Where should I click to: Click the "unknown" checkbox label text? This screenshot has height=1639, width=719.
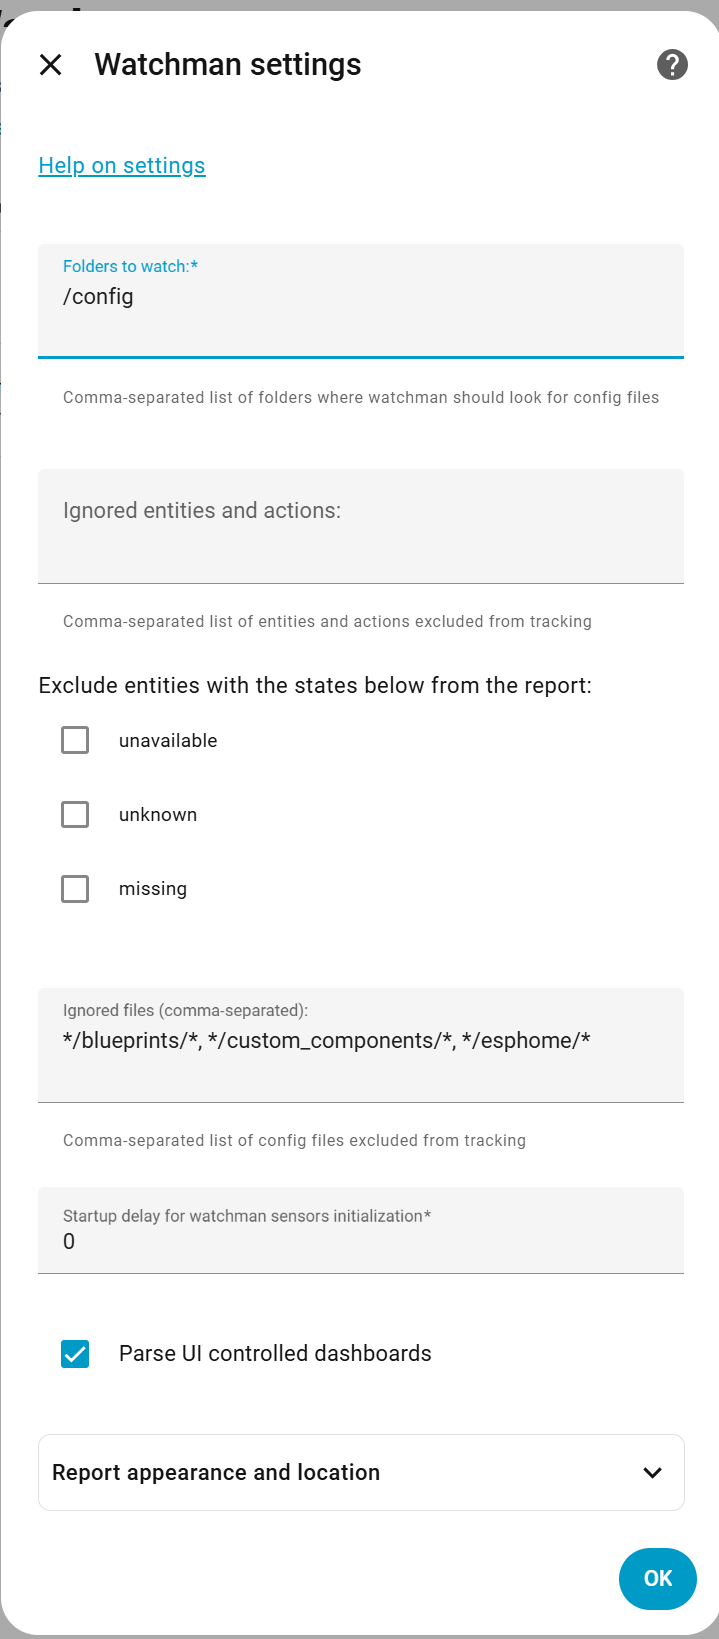pos(158,815)
